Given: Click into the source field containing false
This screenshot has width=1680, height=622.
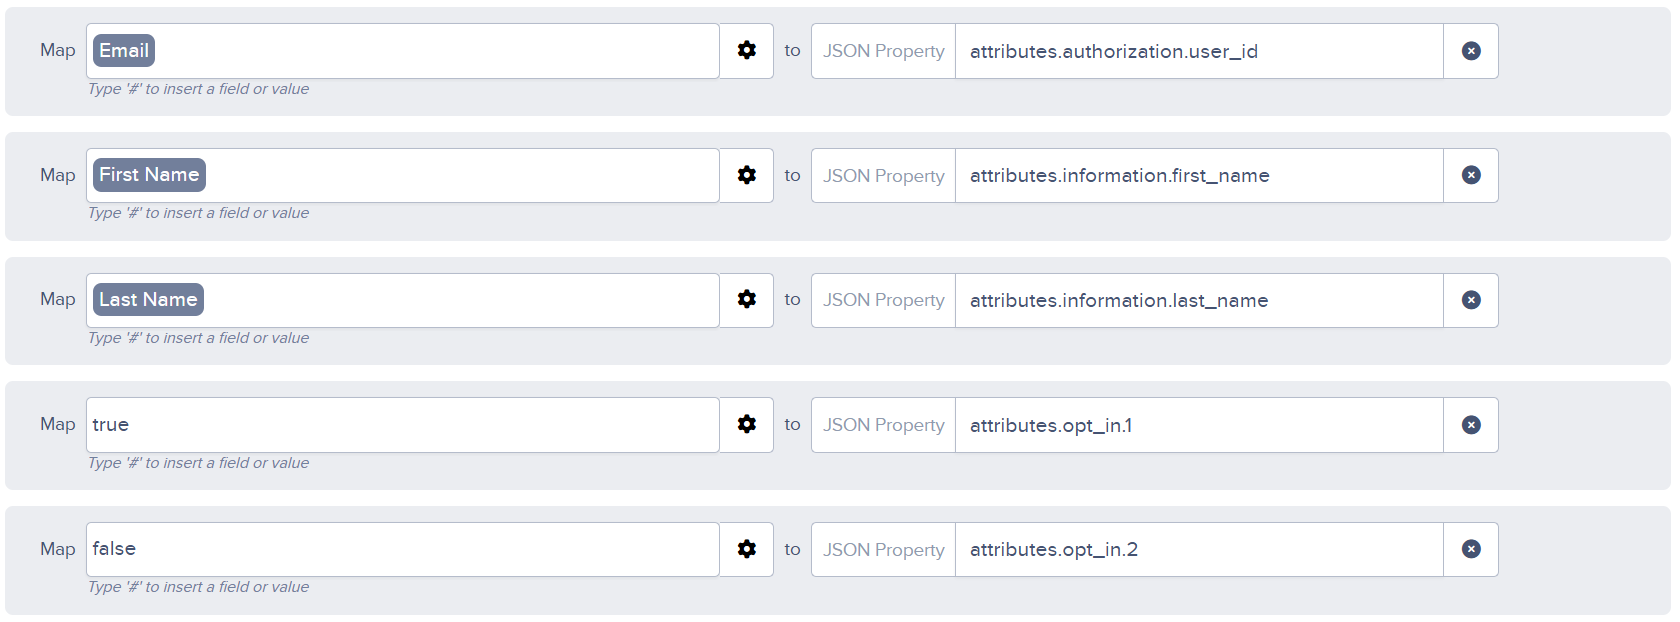Looking at the screenshot, I should coord(403,549).
